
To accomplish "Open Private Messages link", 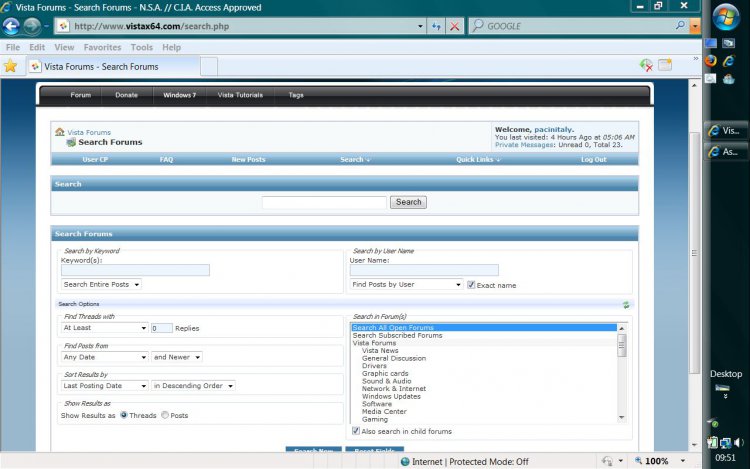I will (524, 145).
